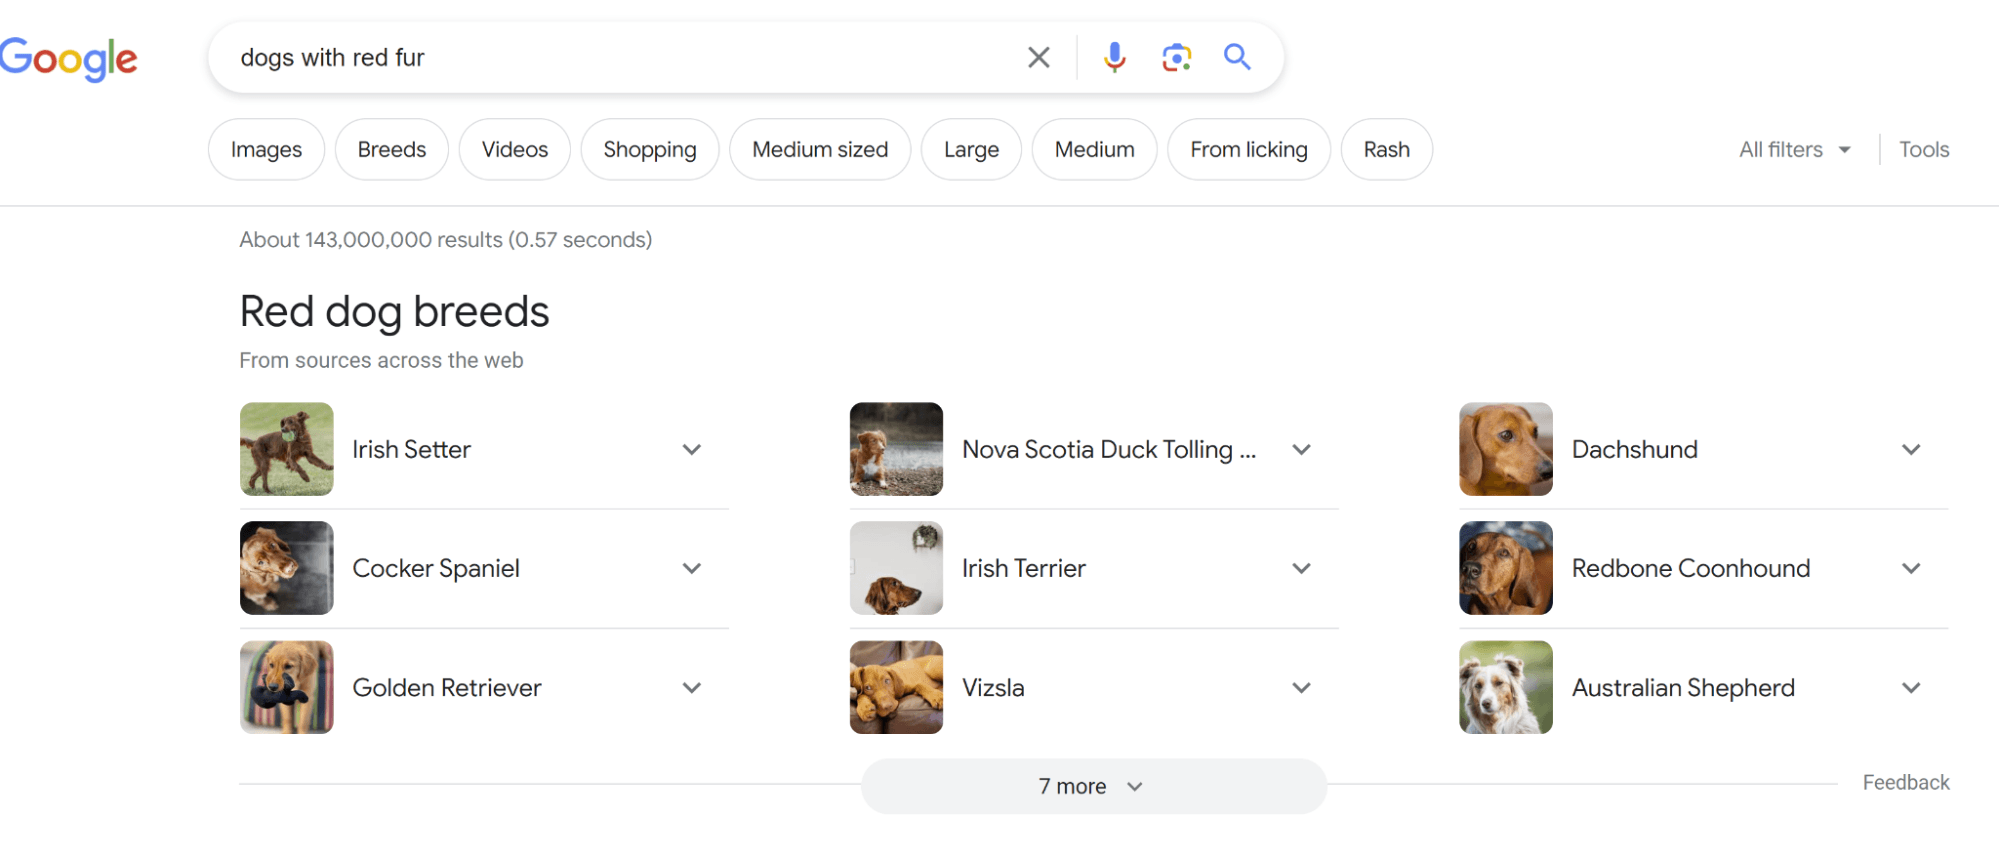Expand the Dachshund breed entry
1999x841 pixels.
[x=1911, y=449]
